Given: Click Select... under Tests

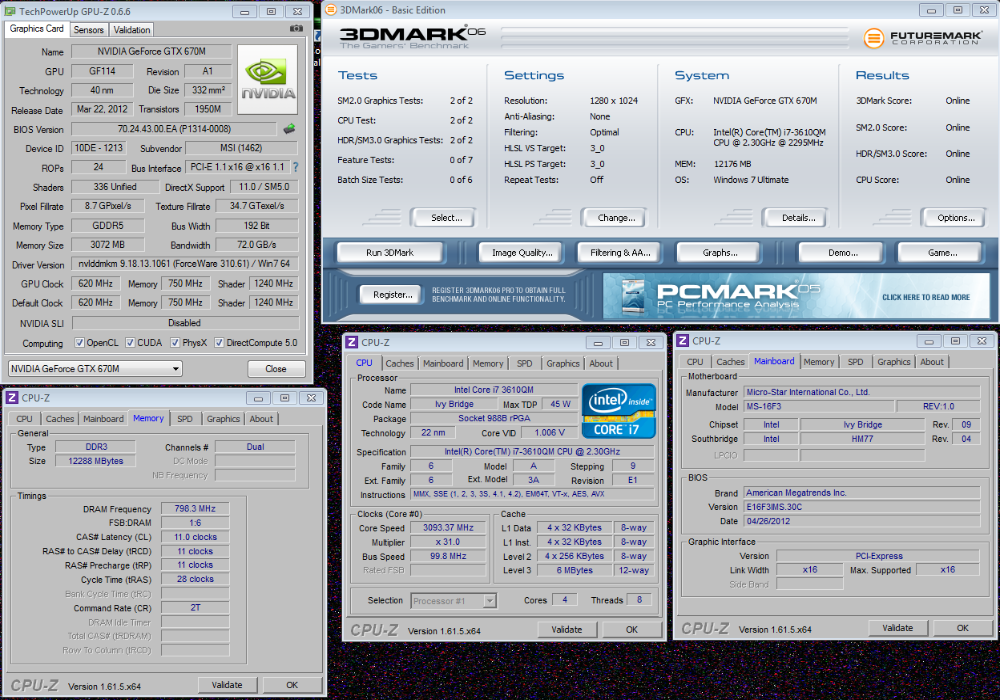Looking at the screenshot, I should [446, 218].
